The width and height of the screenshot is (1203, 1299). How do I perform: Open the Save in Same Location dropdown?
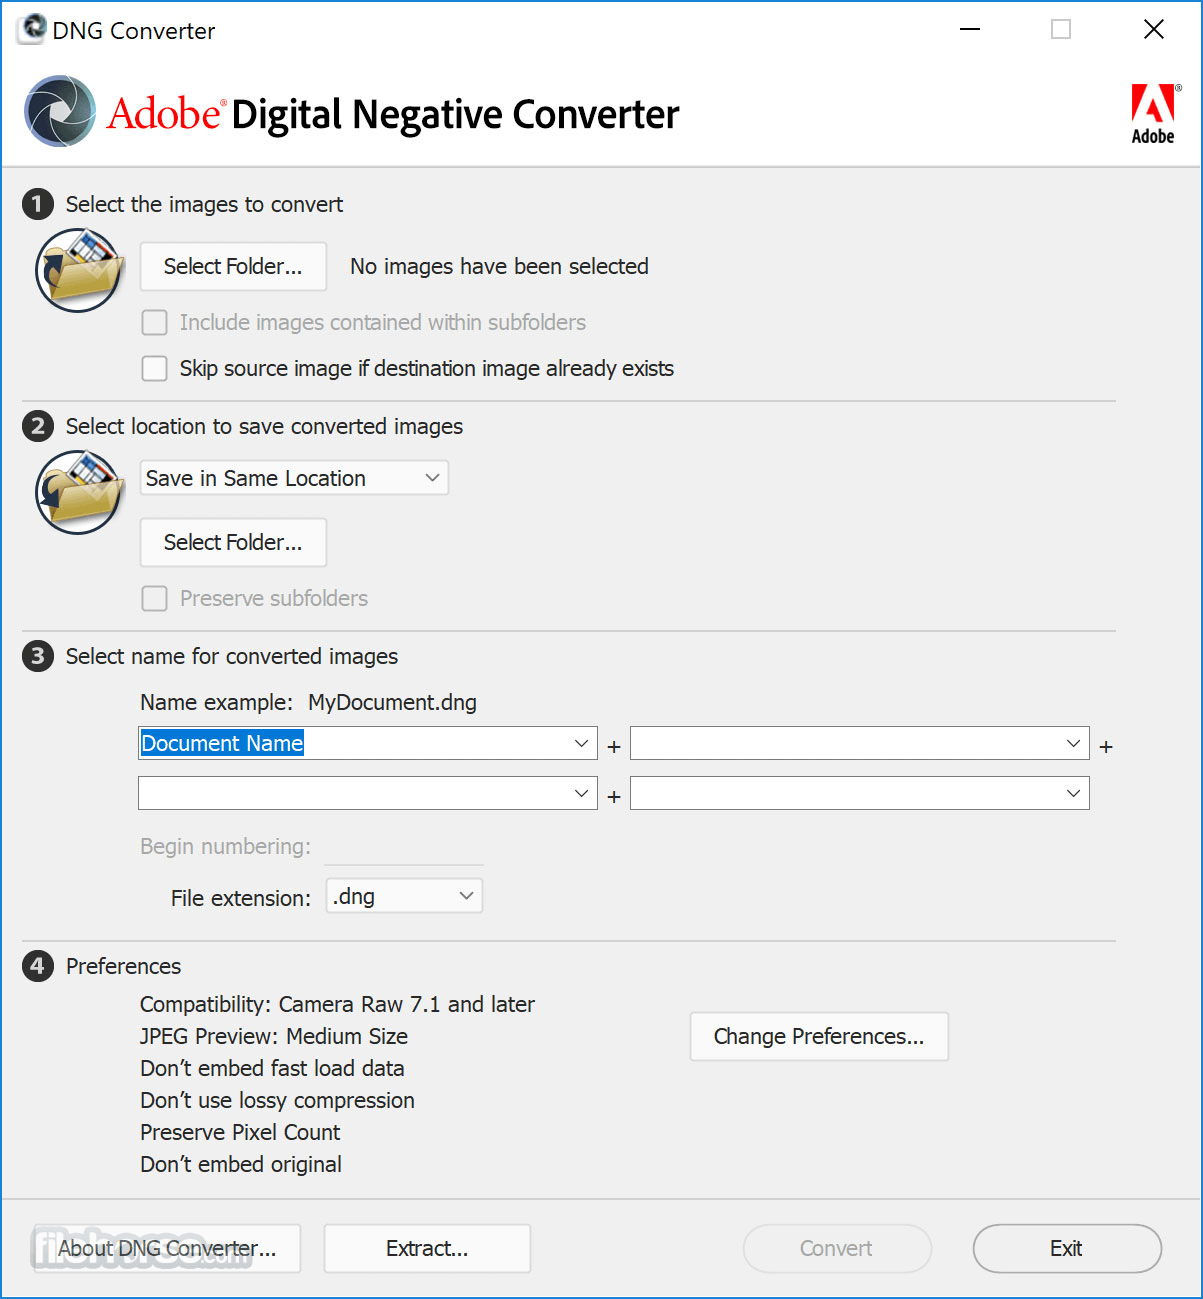[x=294, y=478]
